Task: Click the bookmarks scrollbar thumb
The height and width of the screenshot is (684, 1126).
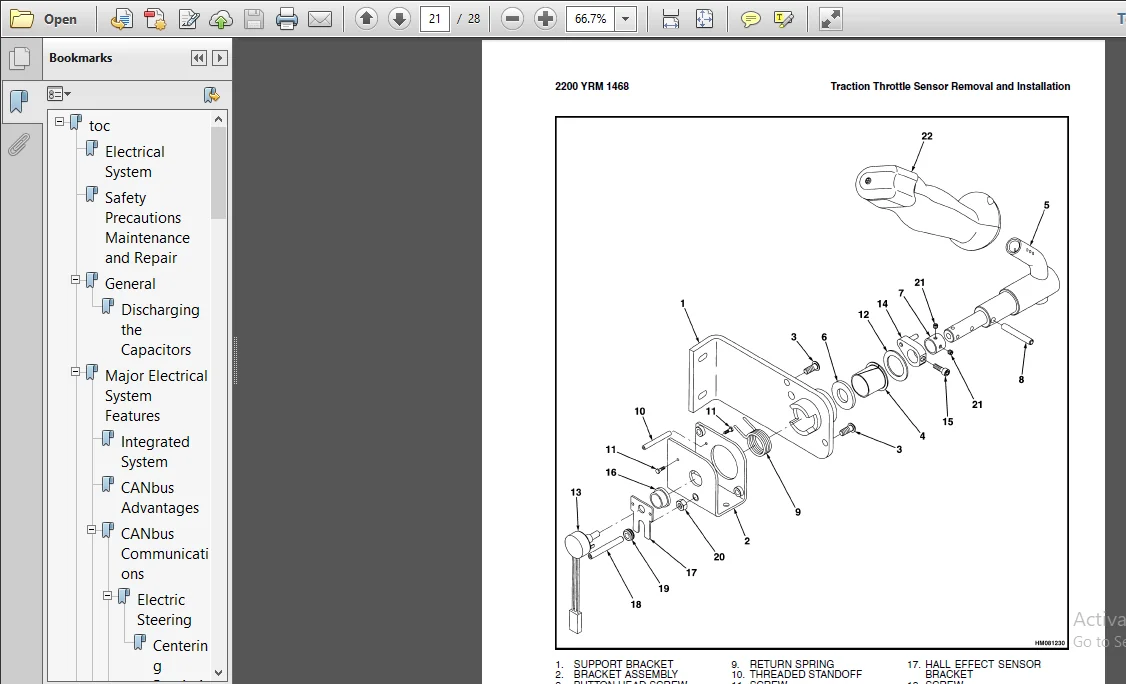Action: (x=218, y=173)
